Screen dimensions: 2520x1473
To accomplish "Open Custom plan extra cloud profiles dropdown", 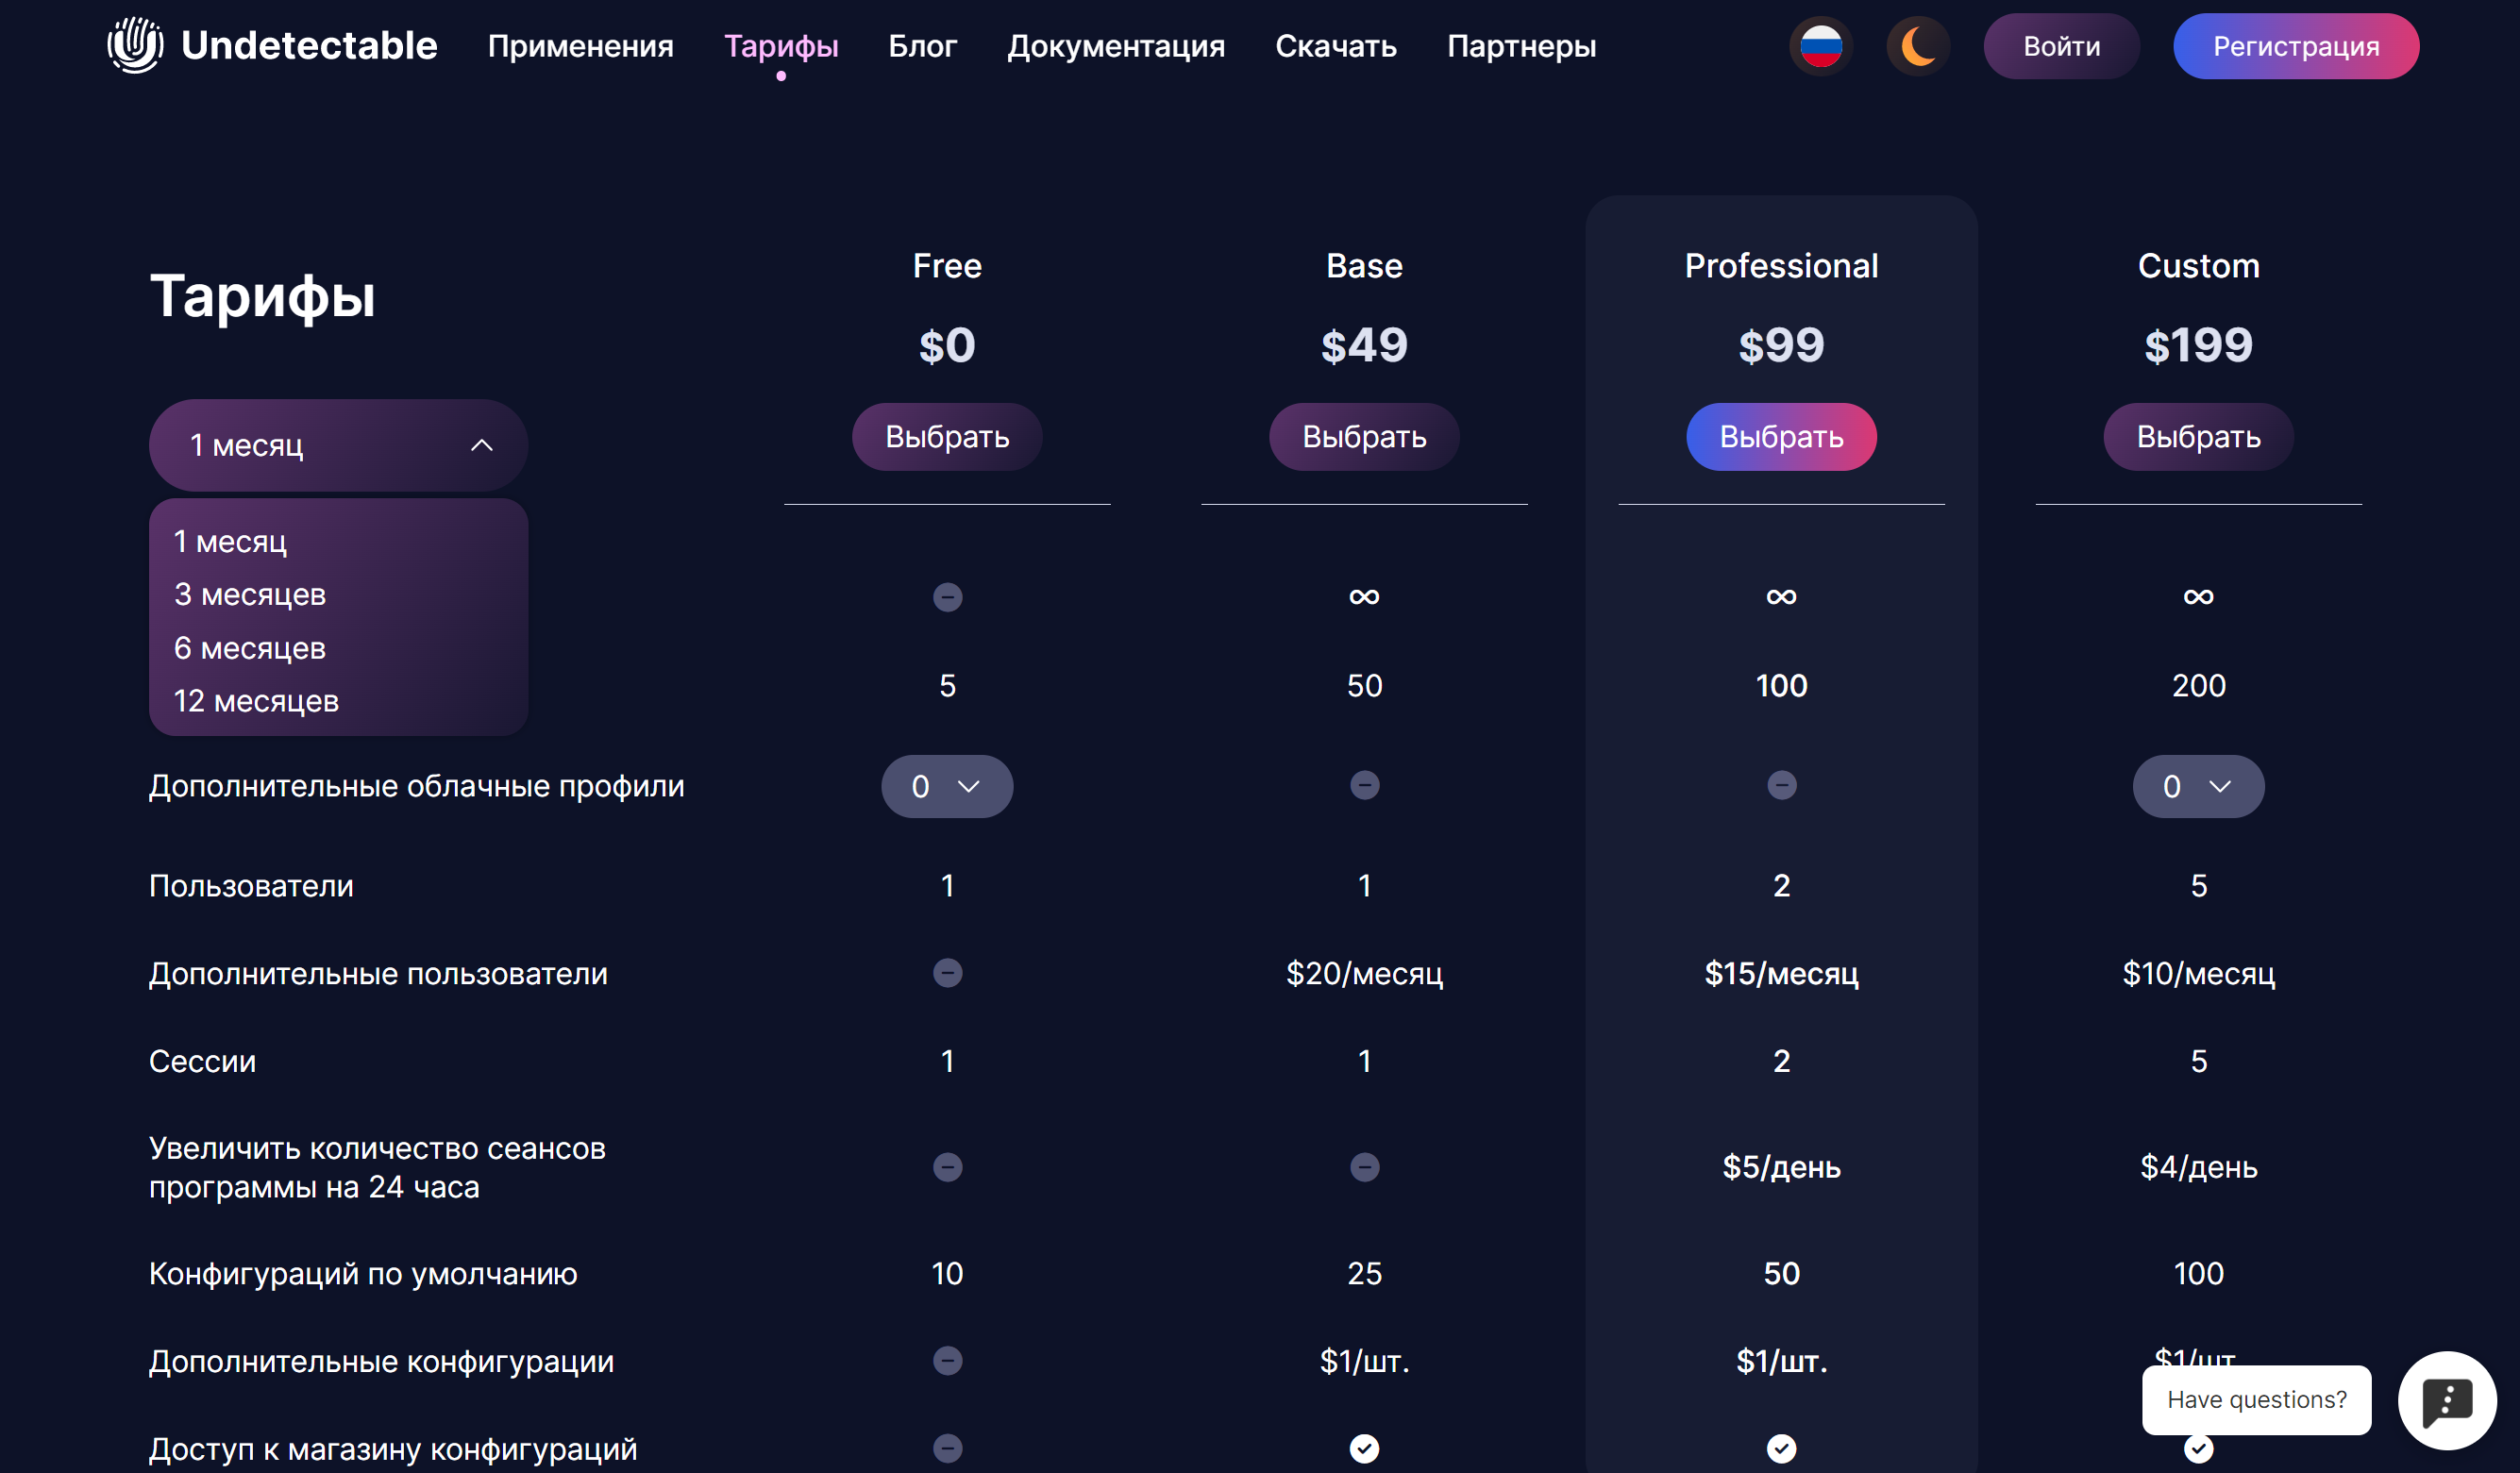I will click(2198, 786).
